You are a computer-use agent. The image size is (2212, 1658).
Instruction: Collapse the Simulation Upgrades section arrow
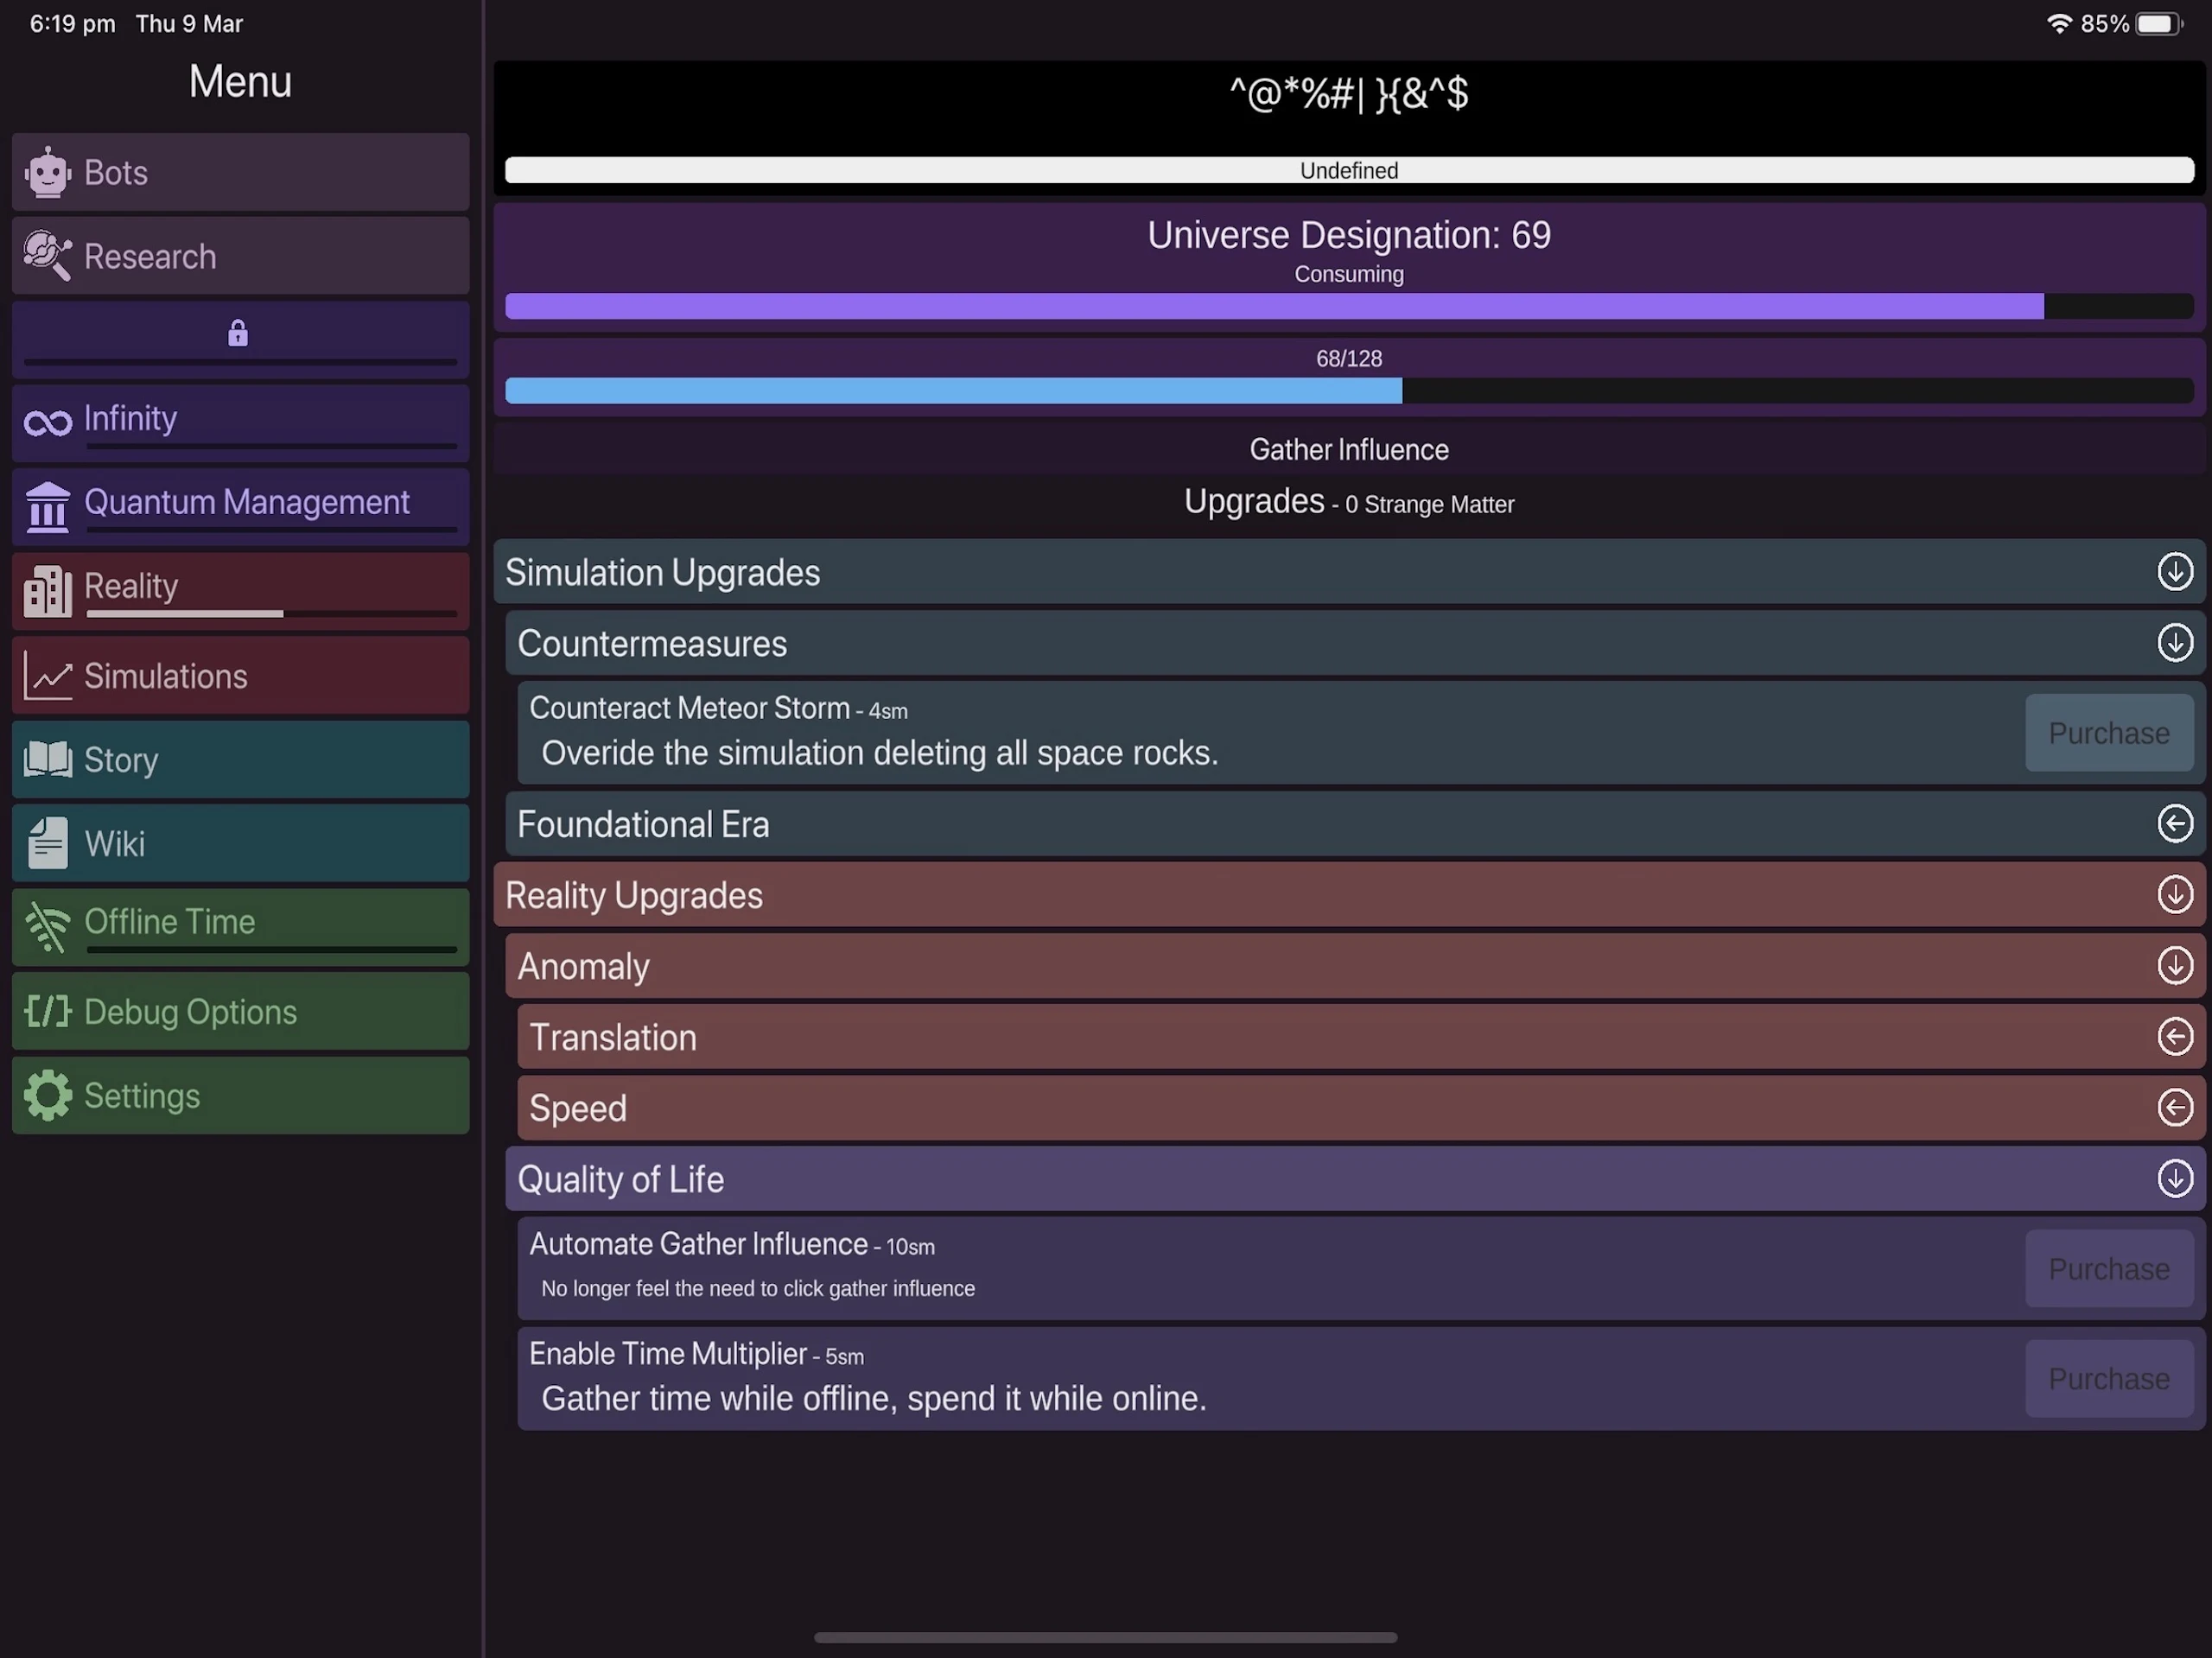click(x=2174, y=572)
